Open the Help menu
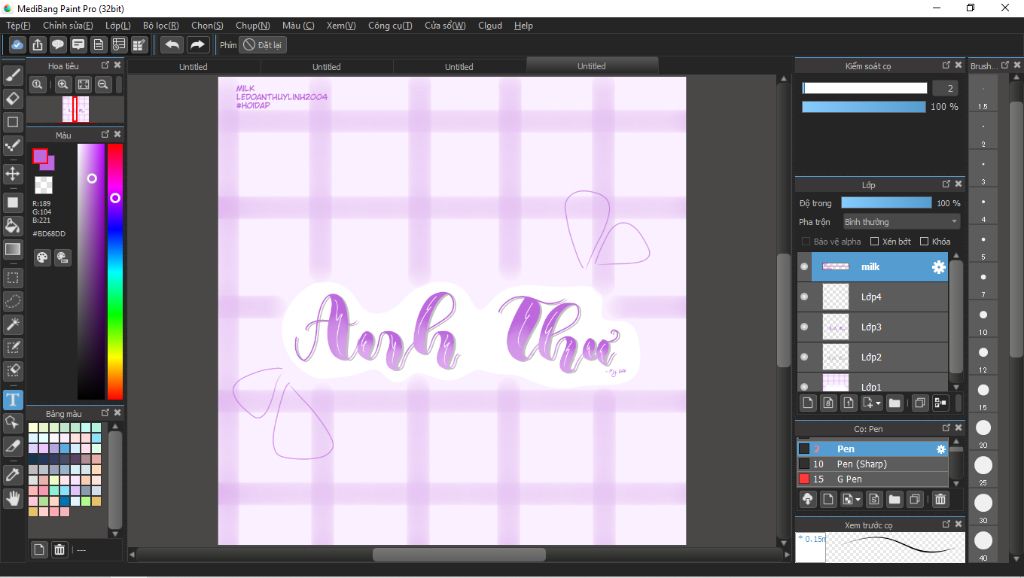This screenshot has width=1024, height=578. tap(524, 25)
